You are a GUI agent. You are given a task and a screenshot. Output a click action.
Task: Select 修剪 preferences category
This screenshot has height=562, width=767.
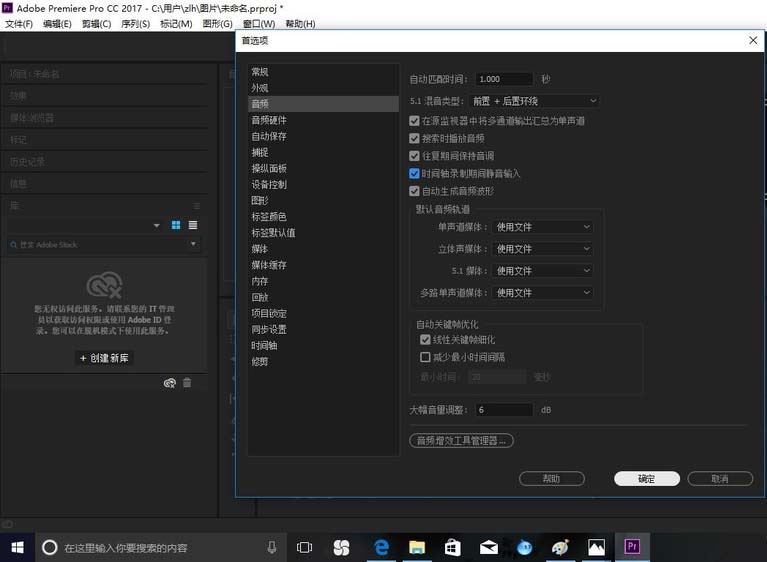pos(323,362)
